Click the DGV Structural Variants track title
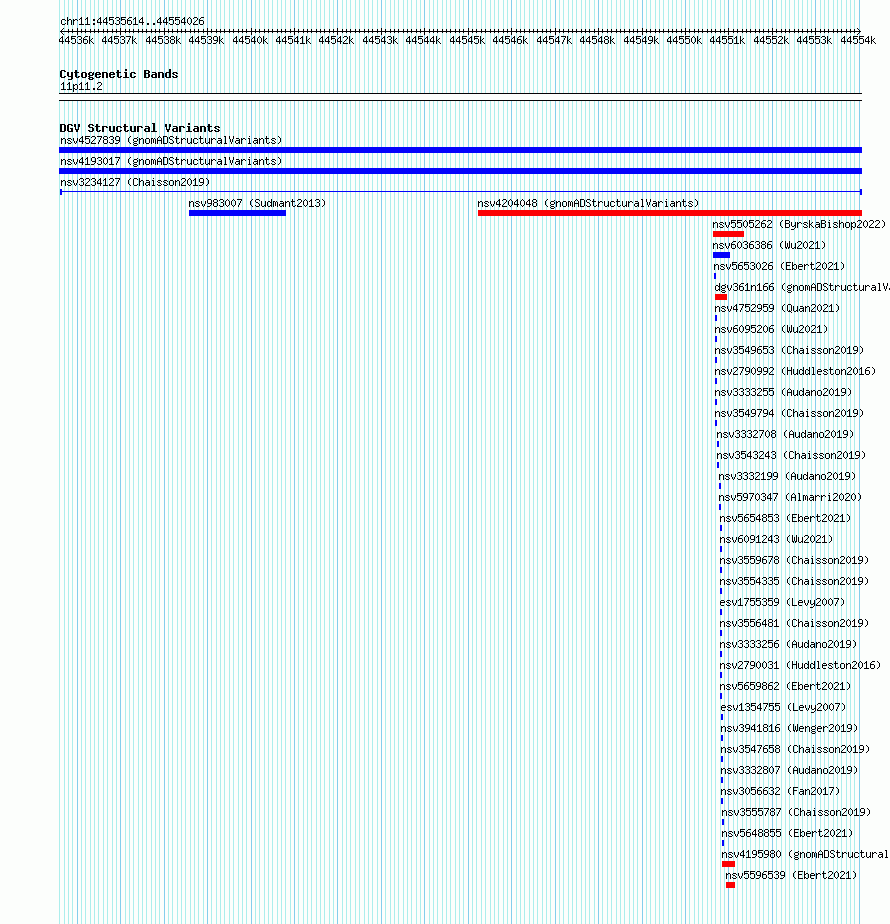 coord(140,128)
